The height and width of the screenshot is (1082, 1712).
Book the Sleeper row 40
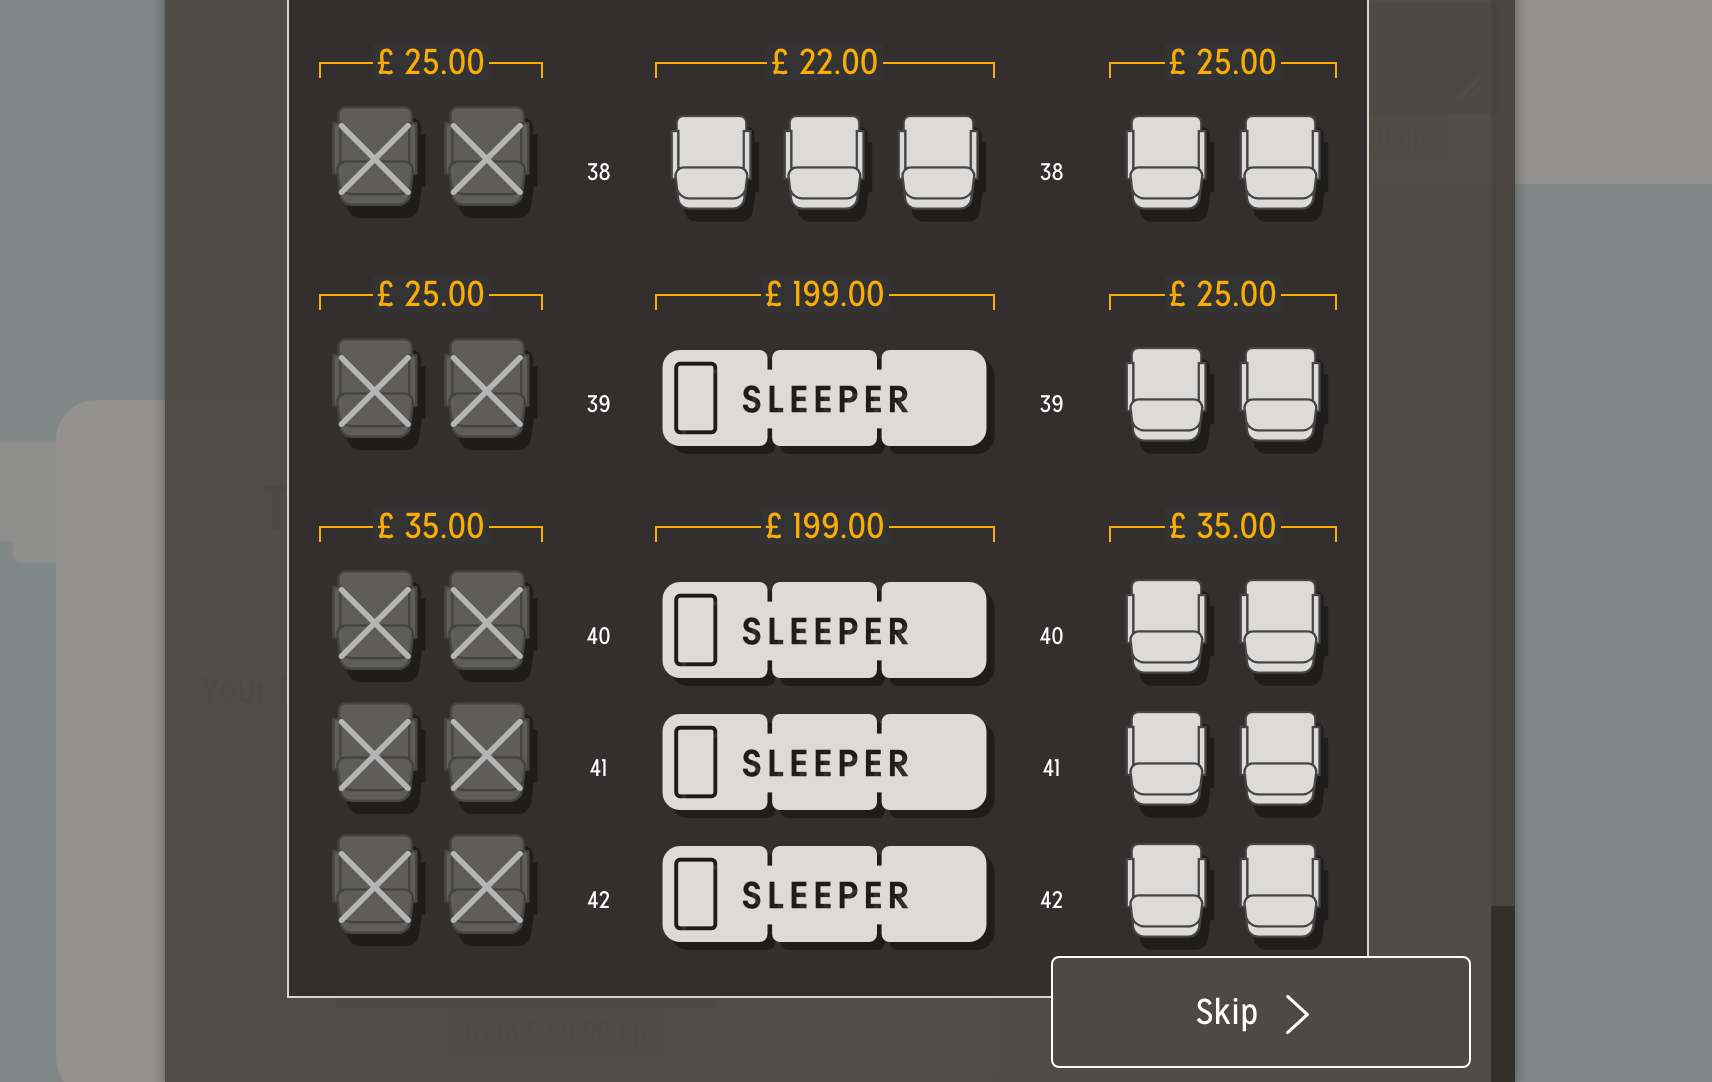click(x=824, y=630)
